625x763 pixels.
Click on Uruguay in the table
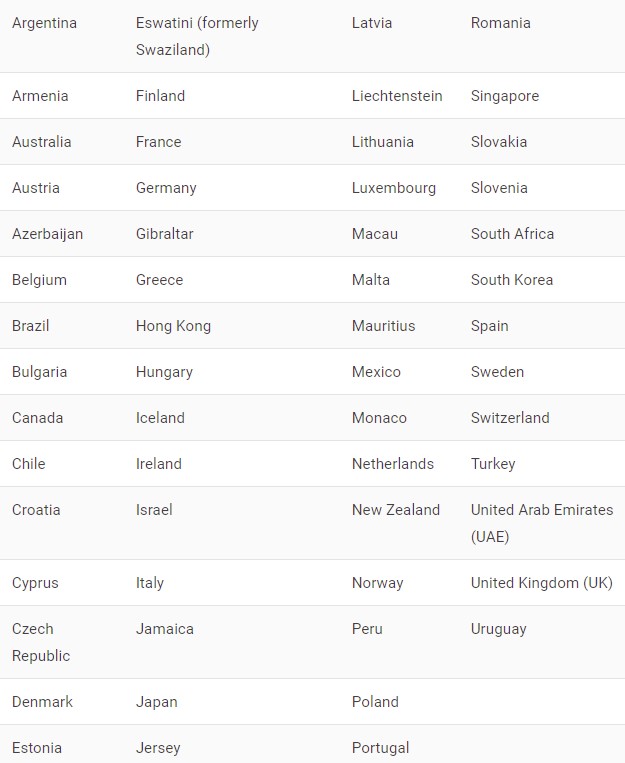pos(498,629)
